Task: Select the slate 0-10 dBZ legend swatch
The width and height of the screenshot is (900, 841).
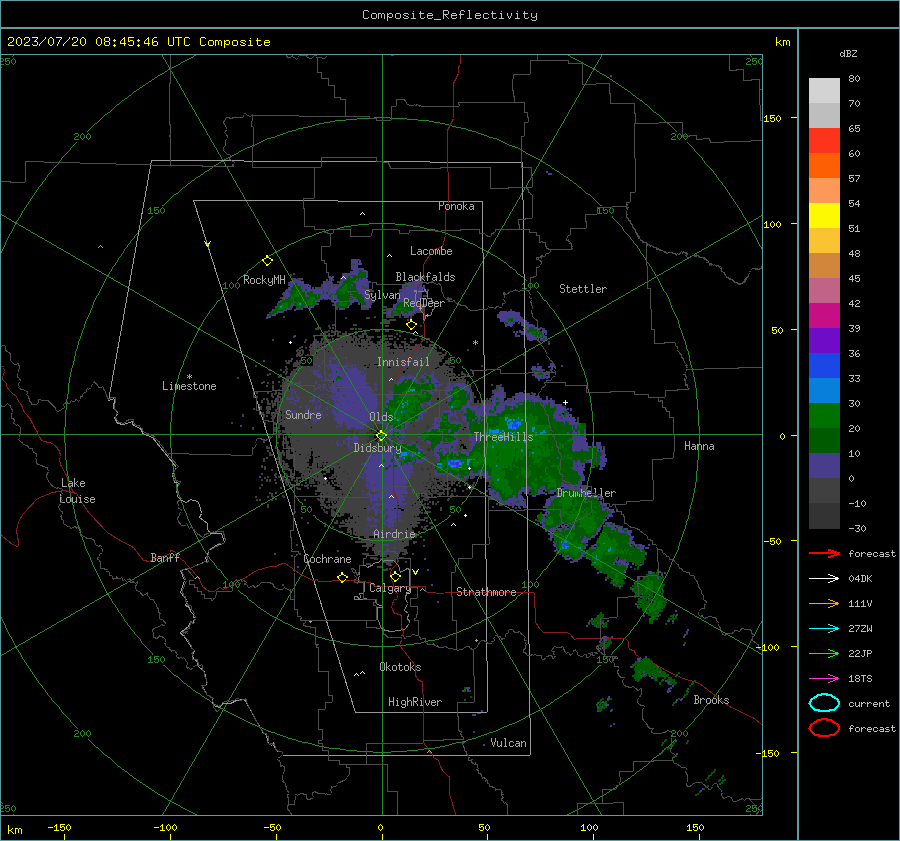Action: click(824, 466)
